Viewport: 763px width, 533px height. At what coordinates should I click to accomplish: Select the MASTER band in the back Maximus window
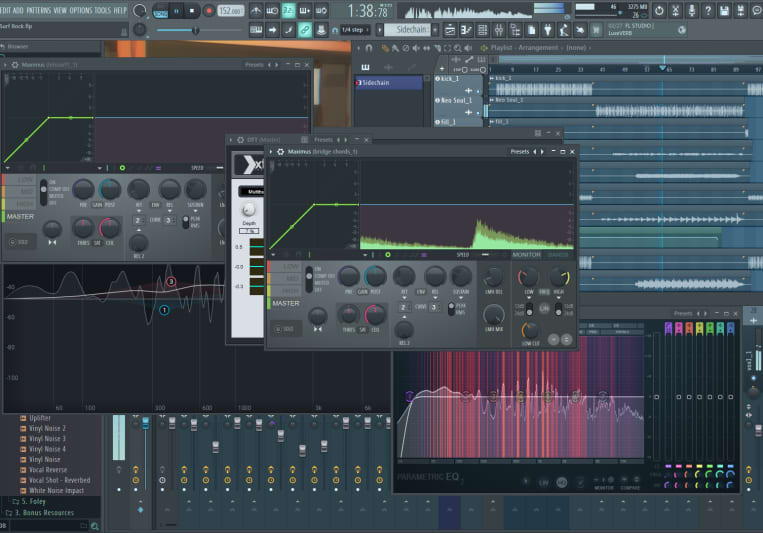(20, 217)
